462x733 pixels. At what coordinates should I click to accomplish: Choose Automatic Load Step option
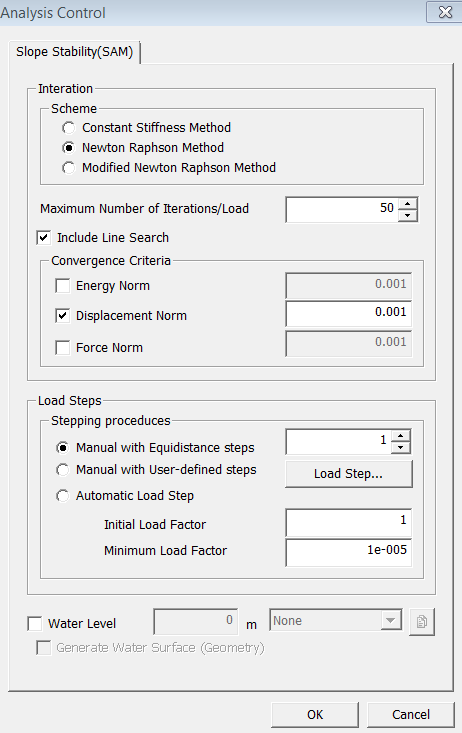coord(63,496)
